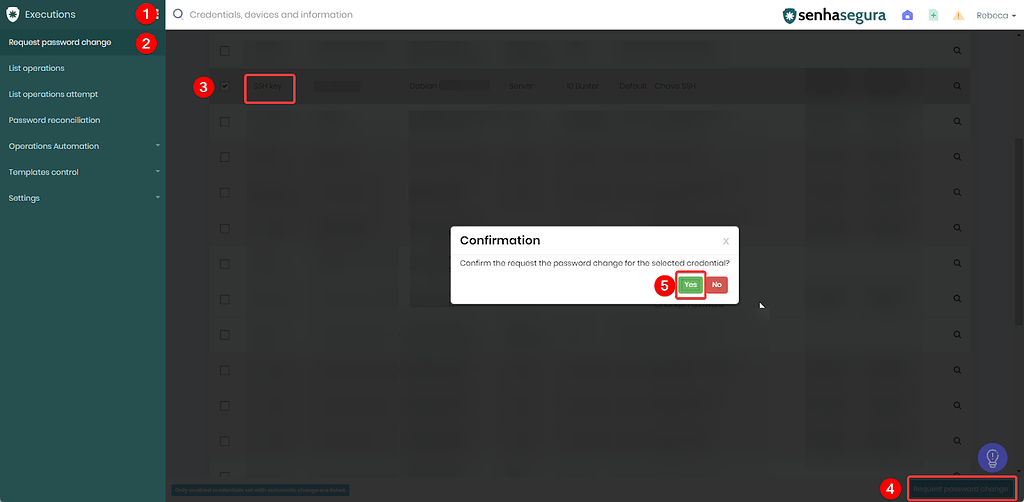Click the home icon in top bar
Image resolution: width=1024 pixels, height=502 pixels.
tap(907, 15)
